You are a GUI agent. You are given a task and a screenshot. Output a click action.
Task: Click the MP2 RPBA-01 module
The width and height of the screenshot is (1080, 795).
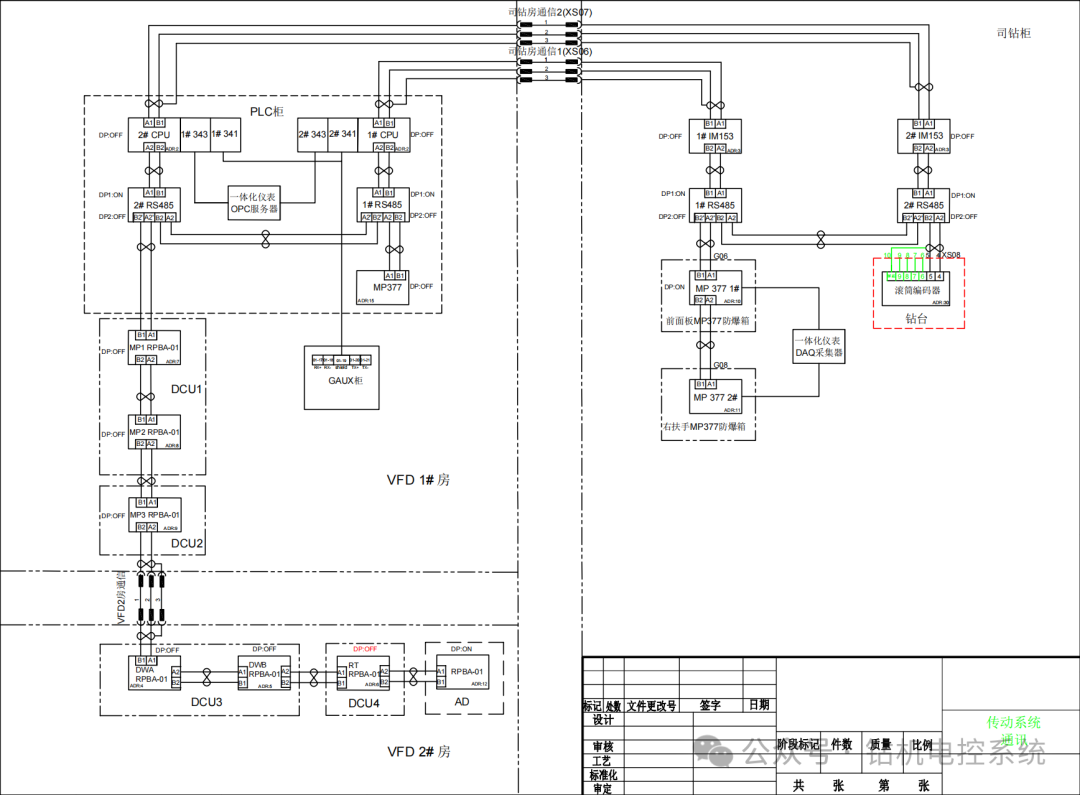click(x=154, y=433)
